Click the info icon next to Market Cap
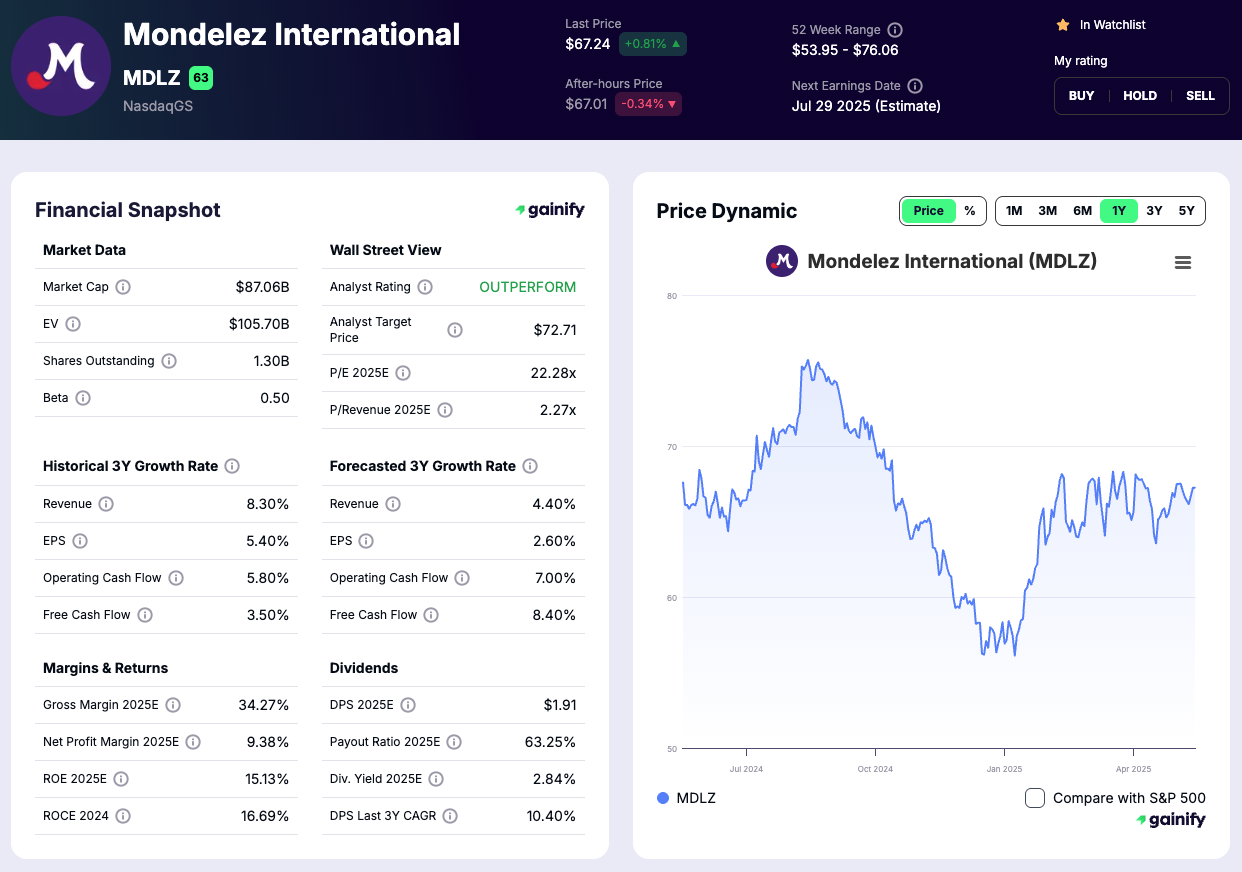 tap(123, 287)
